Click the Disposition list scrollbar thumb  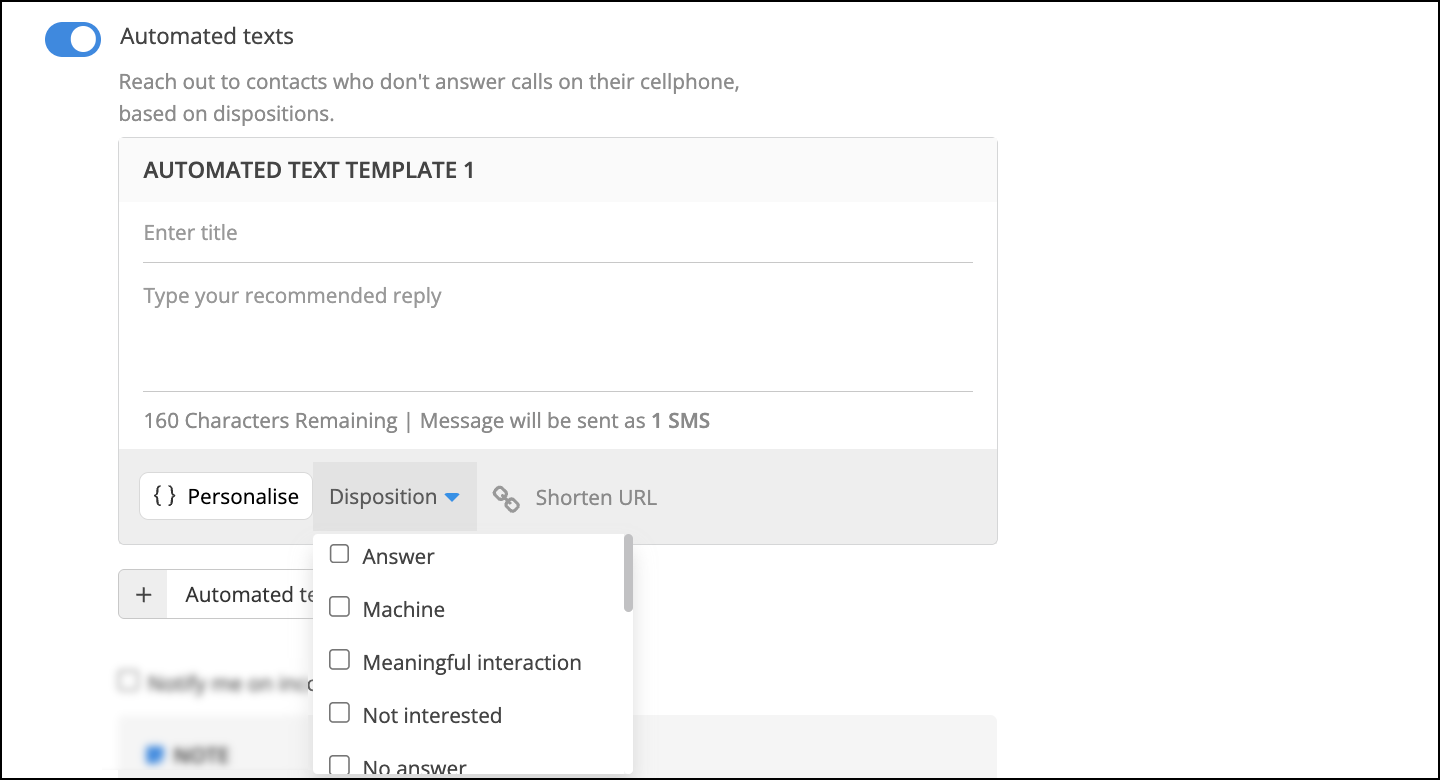(x=628, y=572)
